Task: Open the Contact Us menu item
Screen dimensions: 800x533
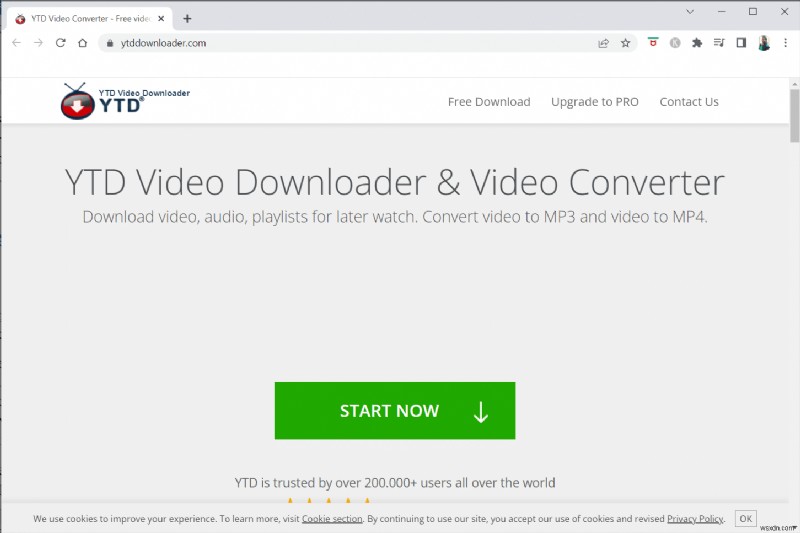Action: (689, 101)
